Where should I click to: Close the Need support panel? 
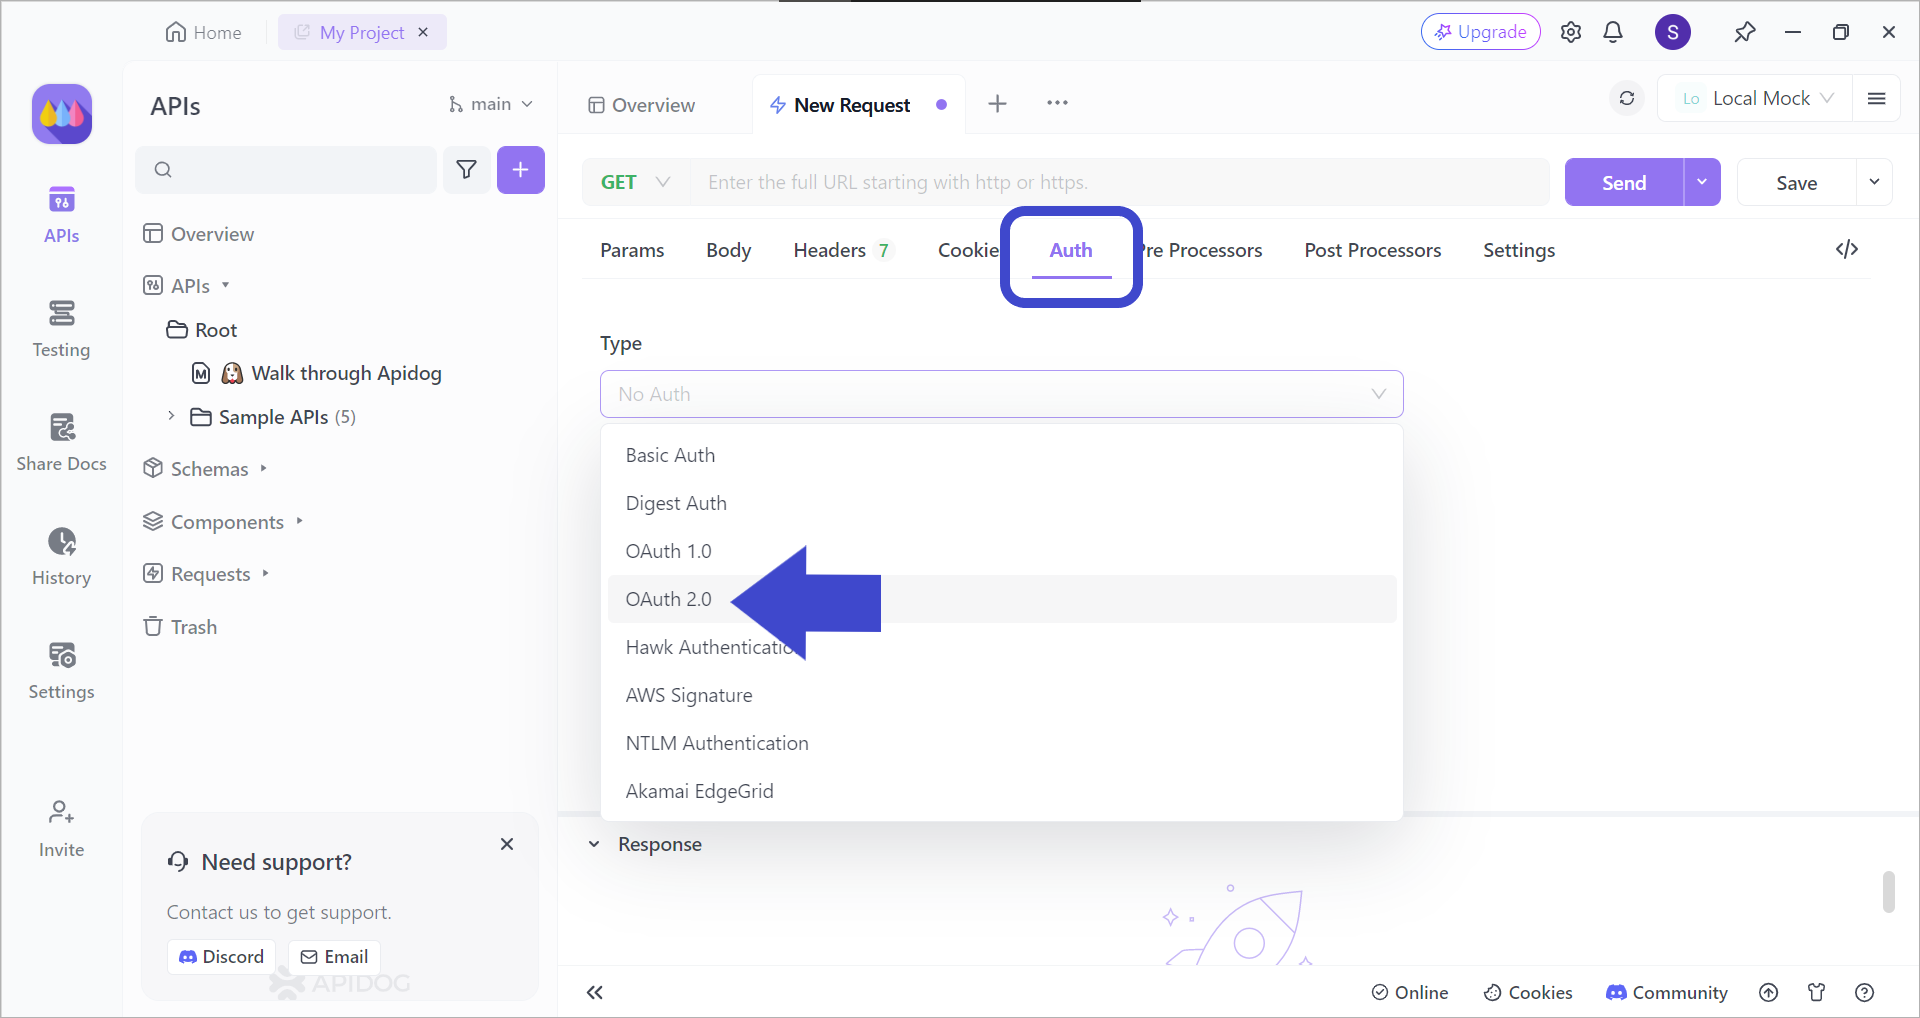pyautogui.click(x=507, y=844)
